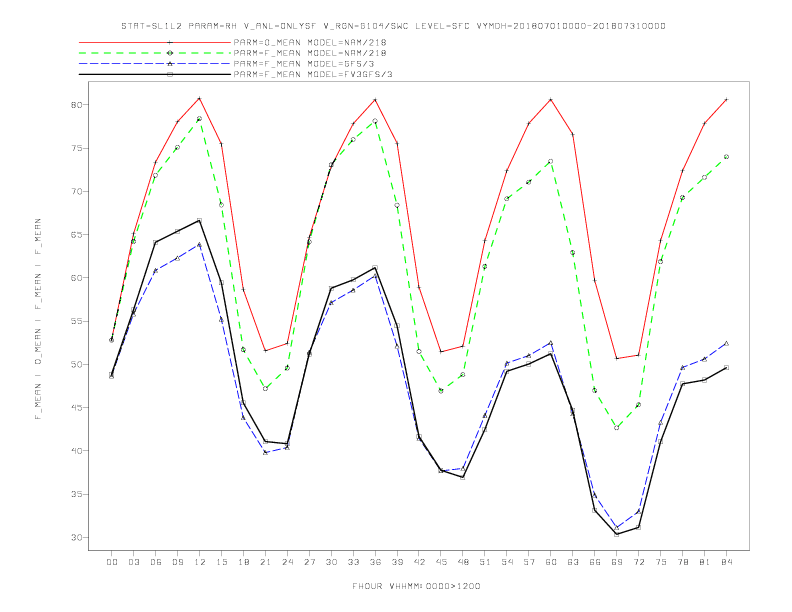Click x-axis tick label 36
Image resolution: width=792 pixels, height=612 pixels.
coord(375,562)
